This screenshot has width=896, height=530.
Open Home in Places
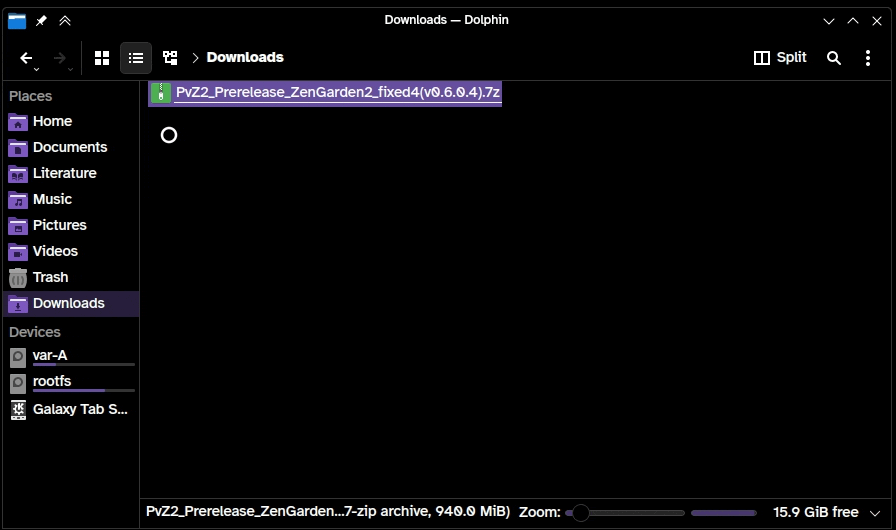coord(71,121)
